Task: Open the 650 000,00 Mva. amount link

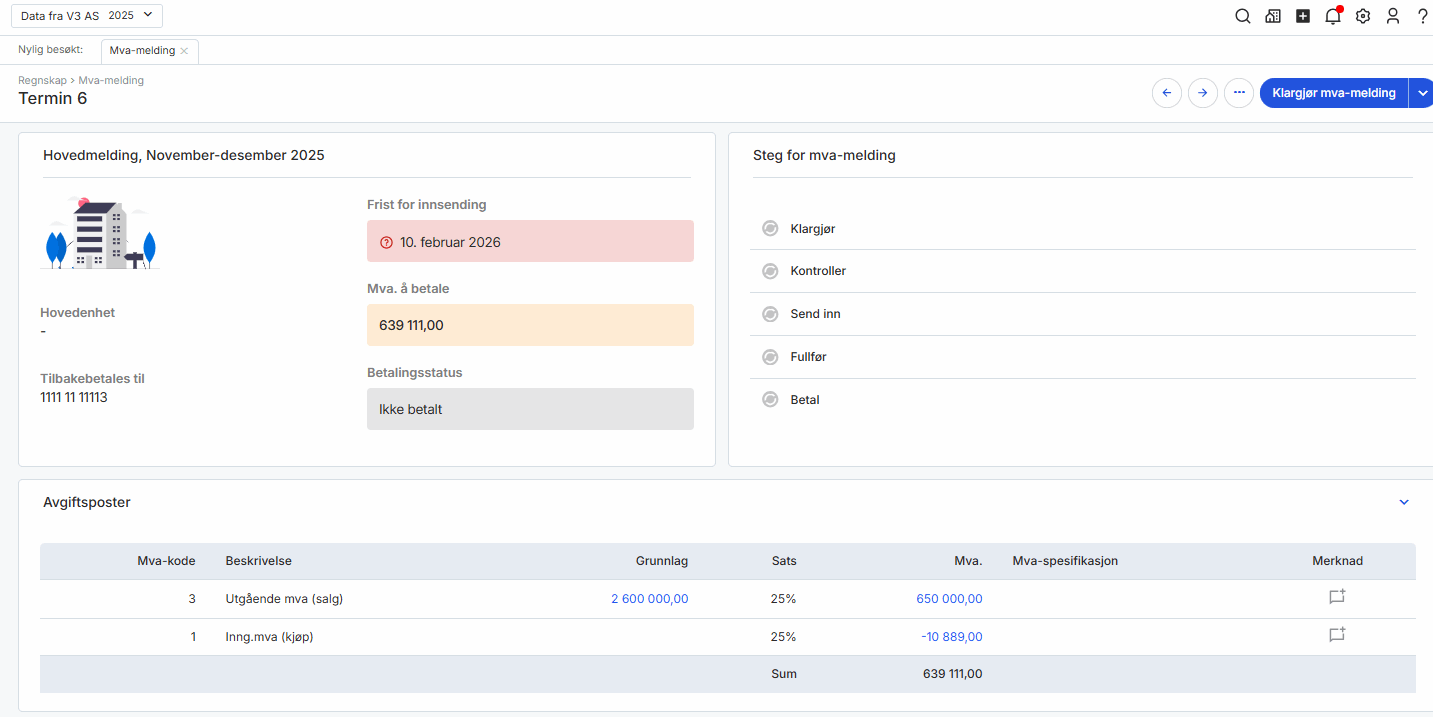Action: 948,599
